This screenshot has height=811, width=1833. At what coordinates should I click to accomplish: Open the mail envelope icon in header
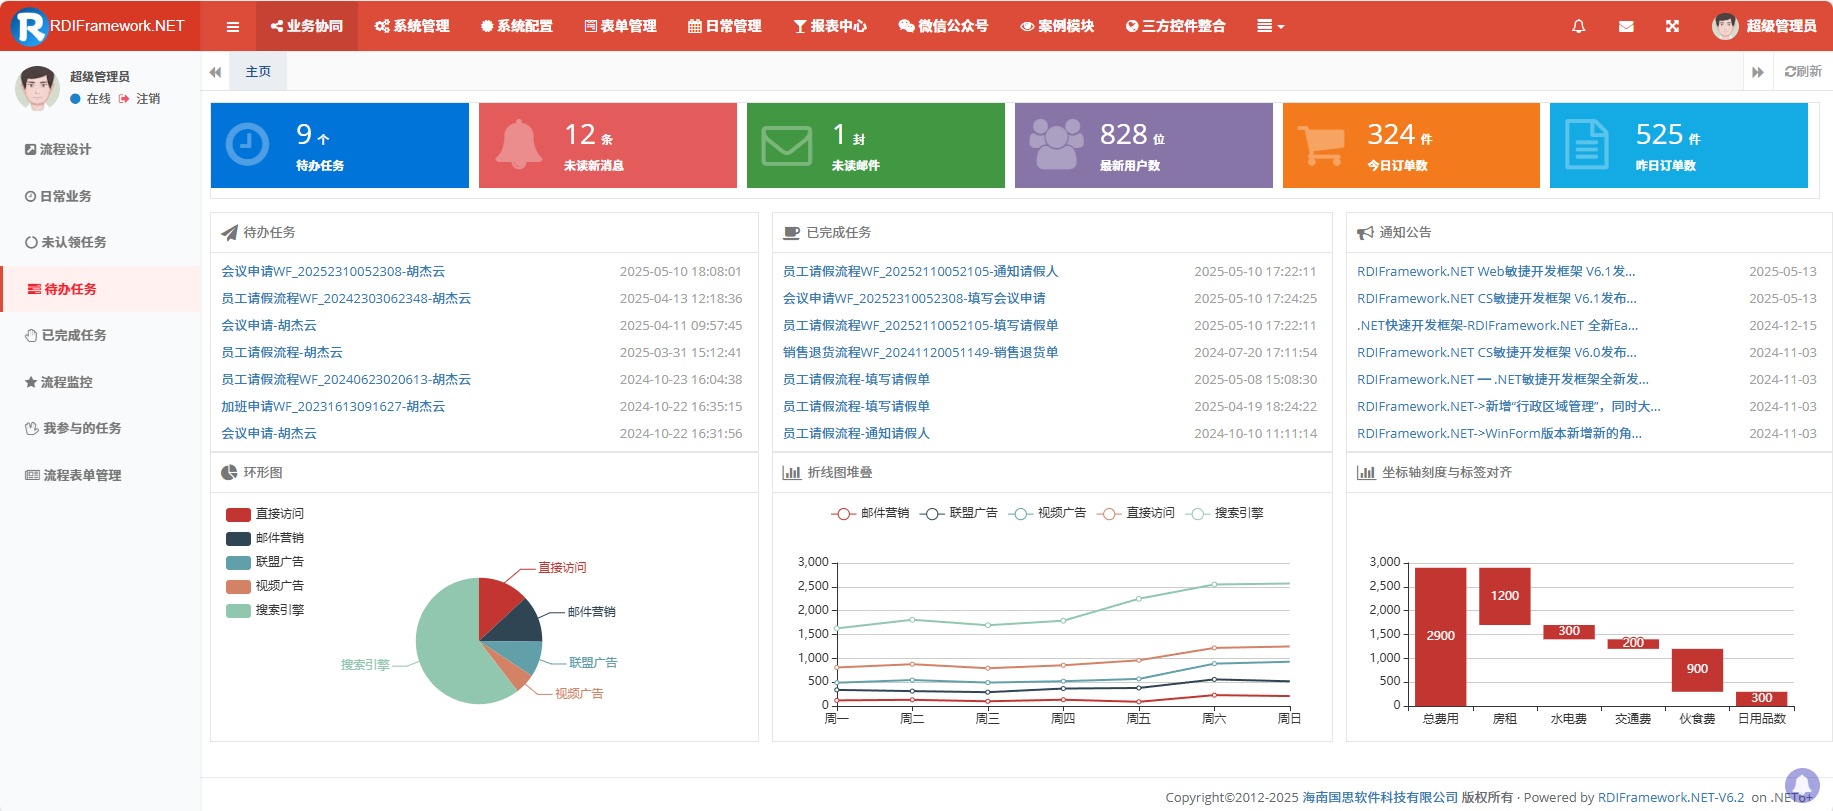[1626, 26]
